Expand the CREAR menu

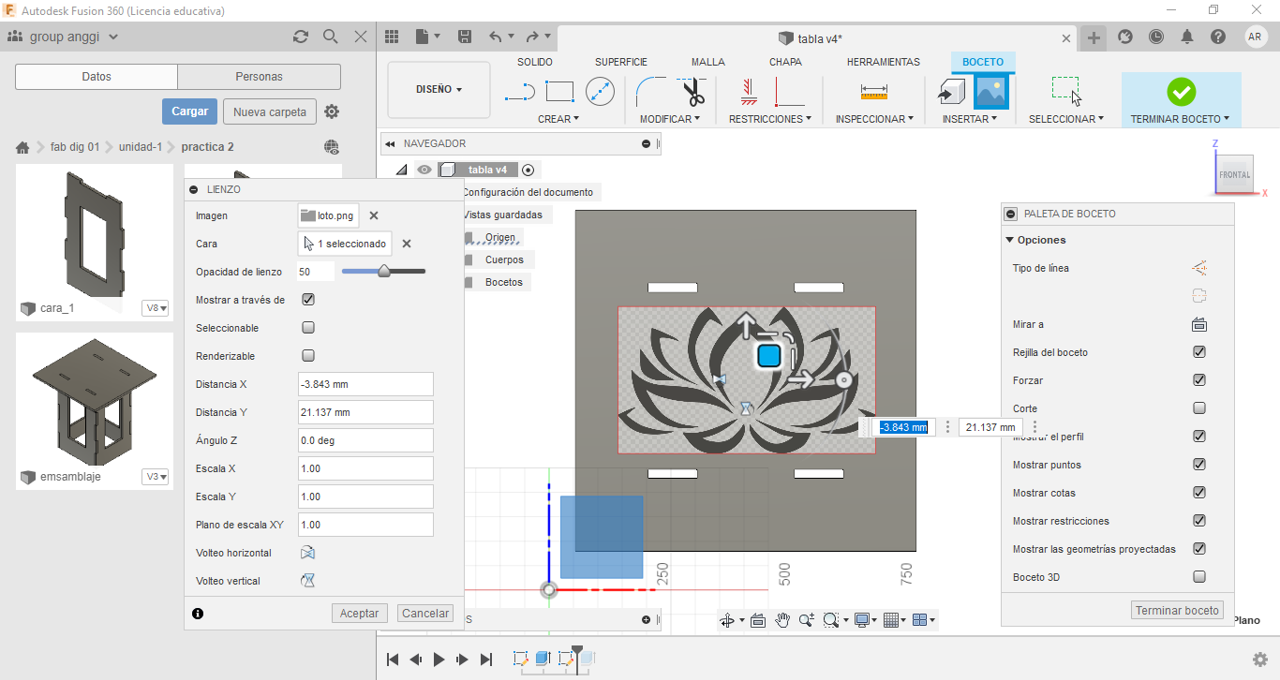[x=558, y=119]
